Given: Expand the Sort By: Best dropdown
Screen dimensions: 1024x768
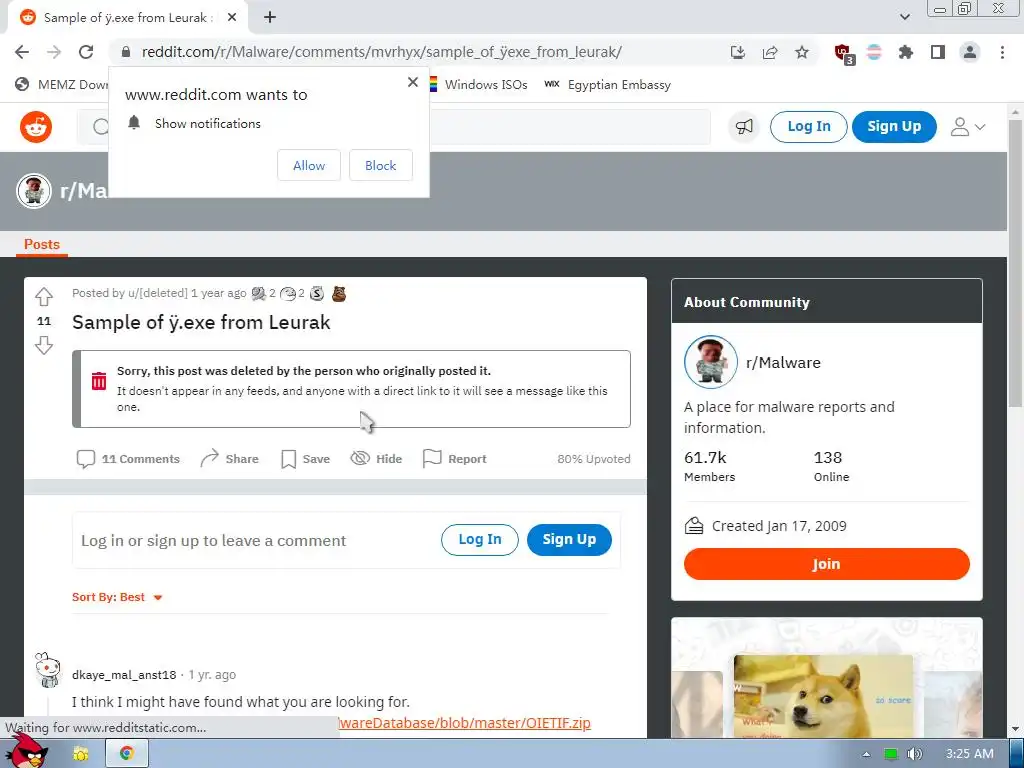Looking at the screenshot, I should 117,597.
